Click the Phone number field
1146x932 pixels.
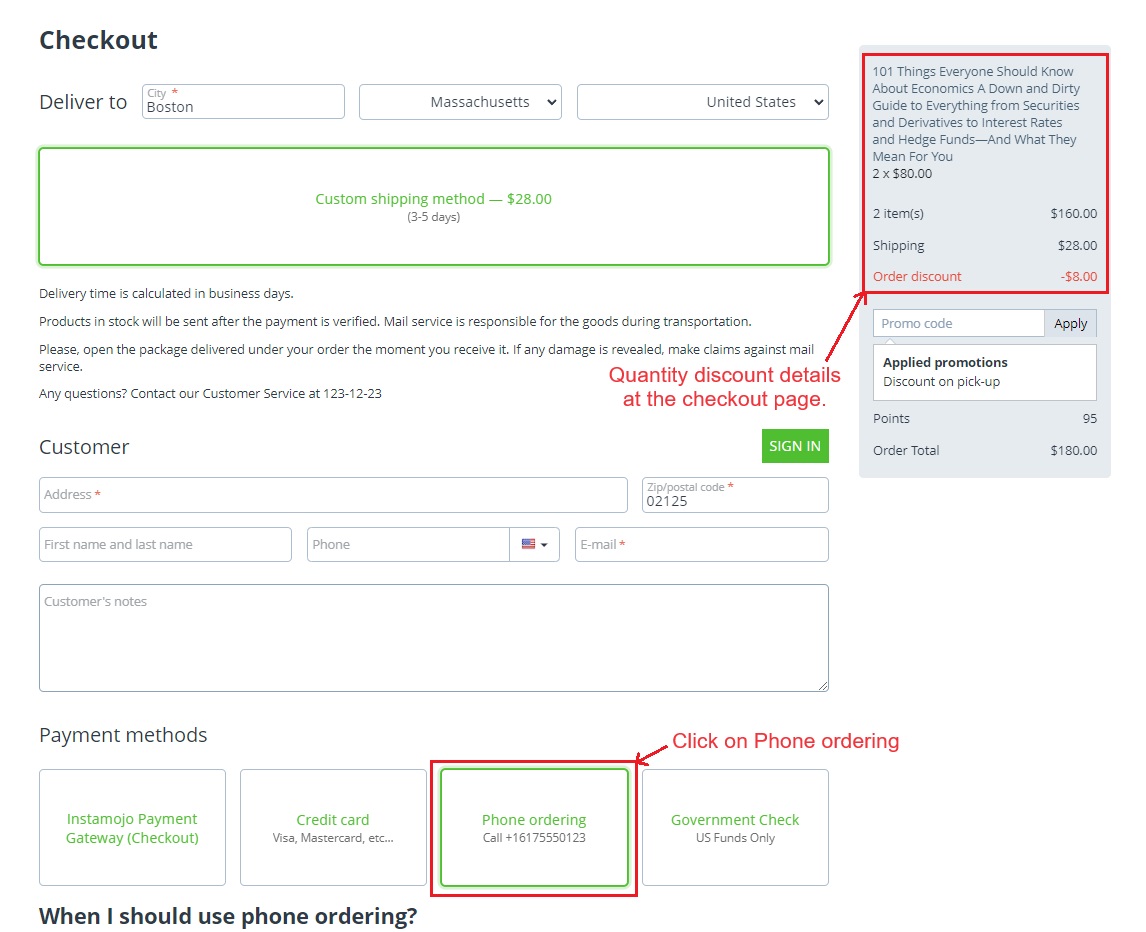click(x=409, y=545)
